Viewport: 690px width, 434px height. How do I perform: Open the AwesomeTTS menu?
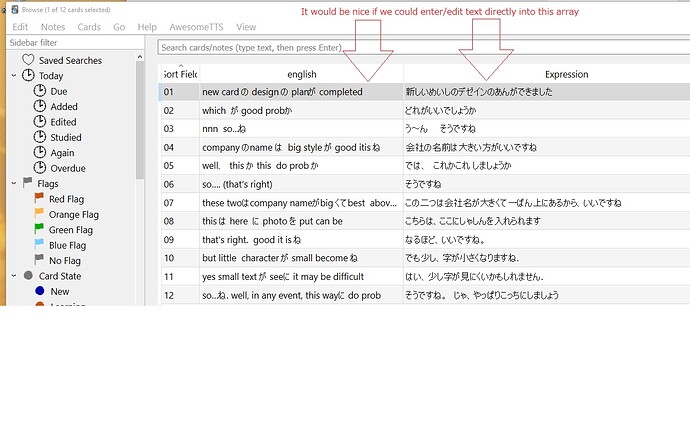coord(196,27)
